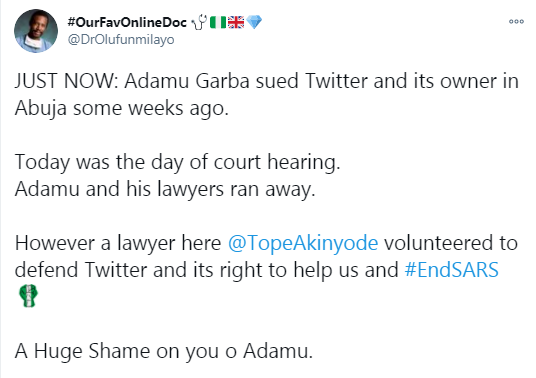Click the word "Twitter" in the first sentence

coord(336,81)
